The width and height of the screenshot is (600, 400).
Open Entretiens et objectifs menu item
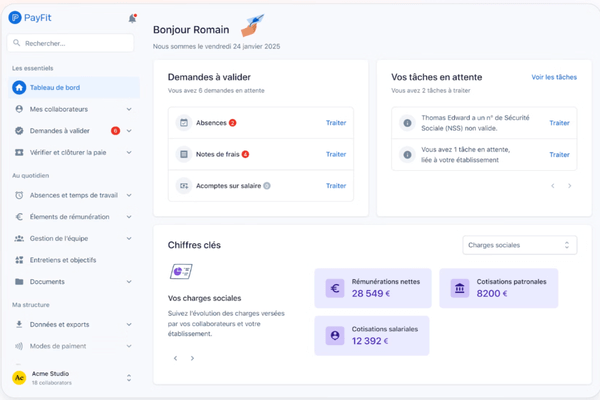coord(66,260)
